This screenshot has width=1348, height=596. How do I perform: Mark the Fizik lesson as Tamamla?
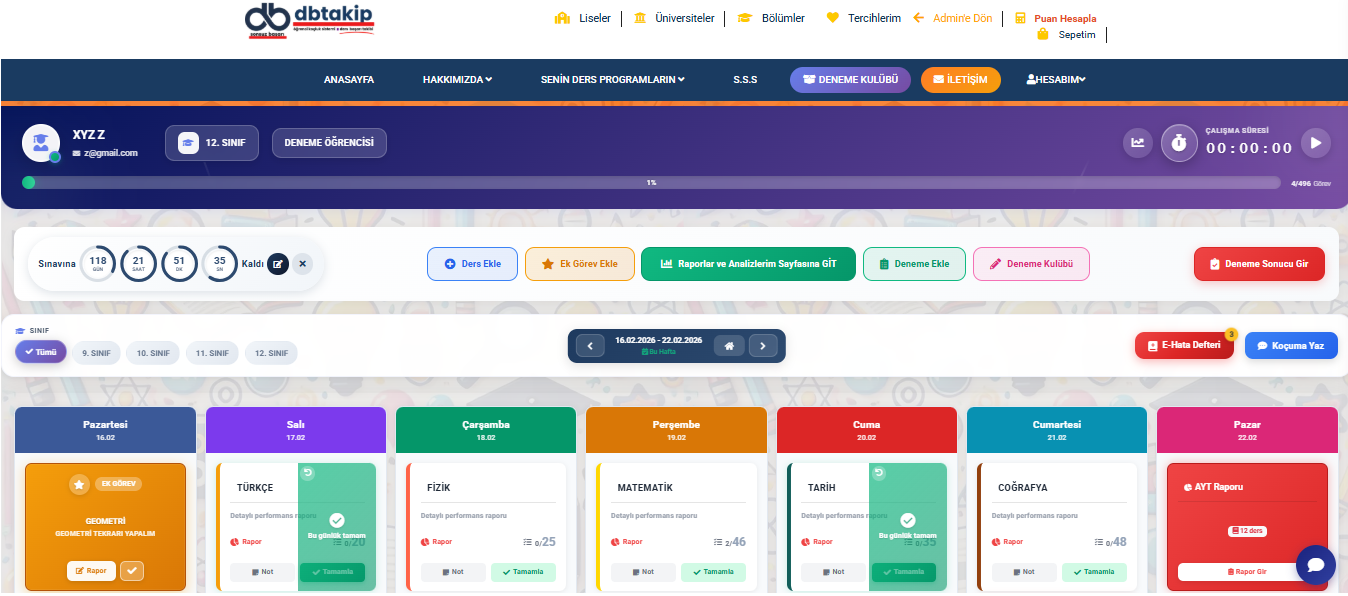coord(523,572)
